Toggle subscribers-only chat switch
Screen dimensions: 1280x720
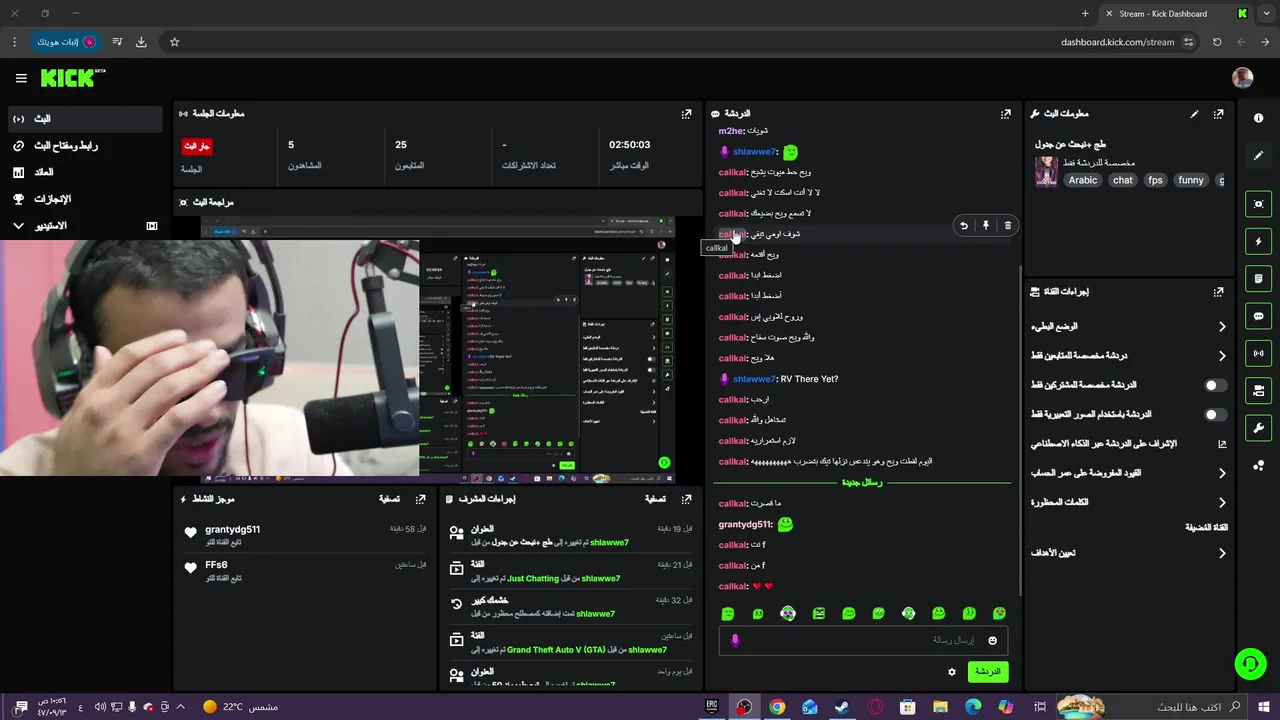[1215, 385]
